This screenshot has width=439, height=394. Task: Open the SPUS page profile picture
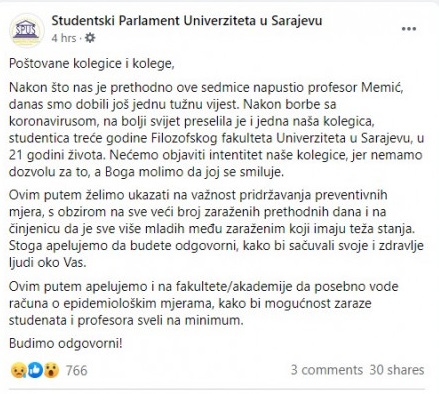coord(26,30)
